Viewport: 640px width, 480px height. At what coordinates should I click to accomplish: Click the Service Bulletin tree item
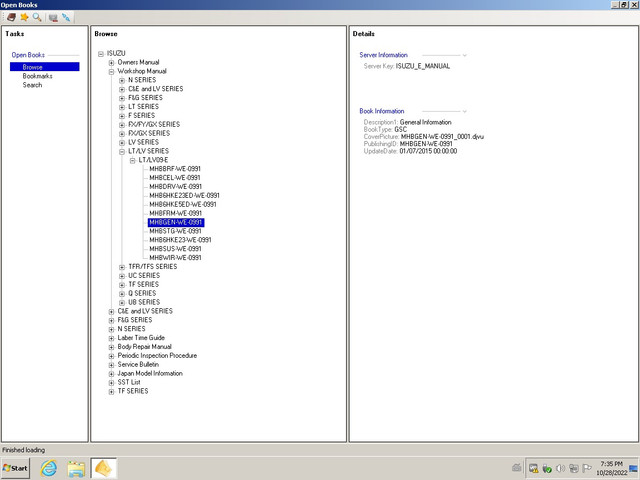[138, 364]
